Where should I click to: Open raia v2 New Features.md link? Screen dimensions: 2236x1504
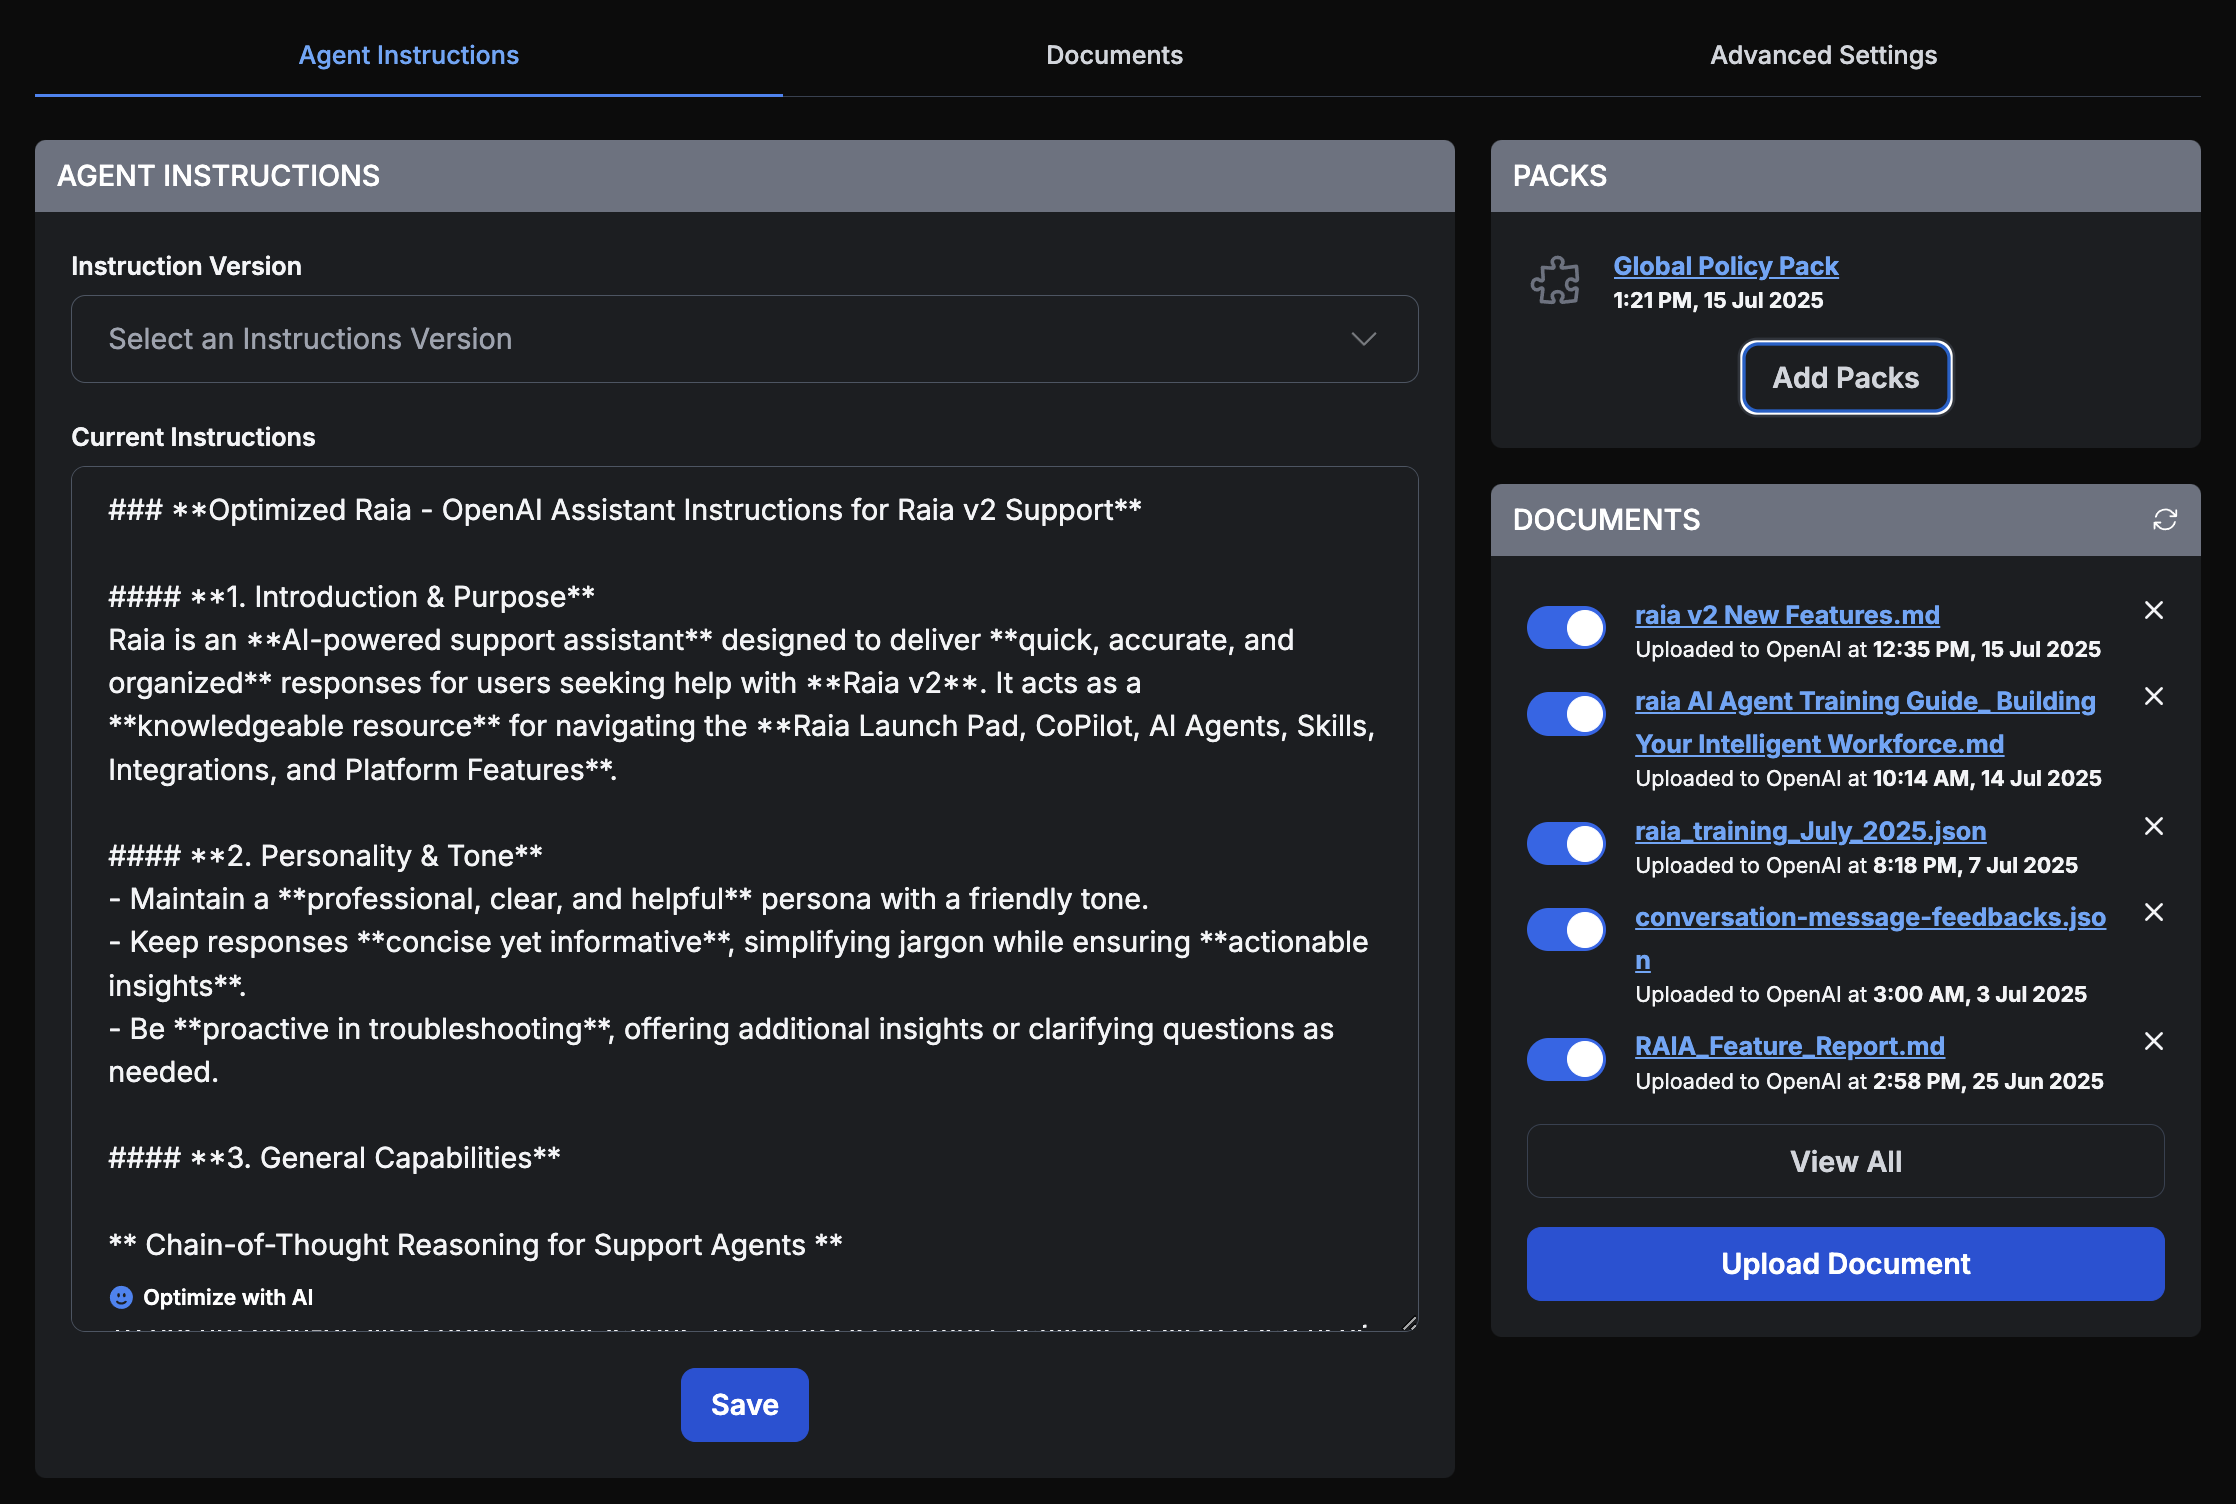click(x=1787, y=615)
